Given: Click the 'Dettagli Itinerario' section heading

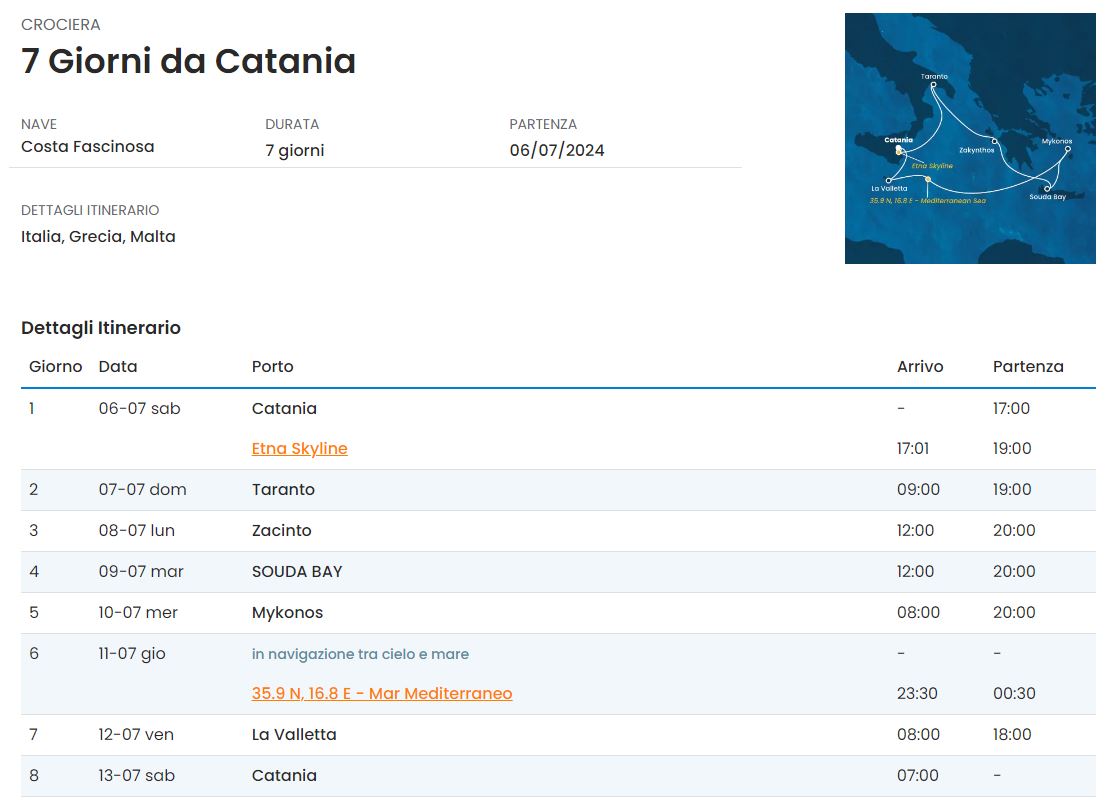Looking at the screenshot, I should click(101, 328).
